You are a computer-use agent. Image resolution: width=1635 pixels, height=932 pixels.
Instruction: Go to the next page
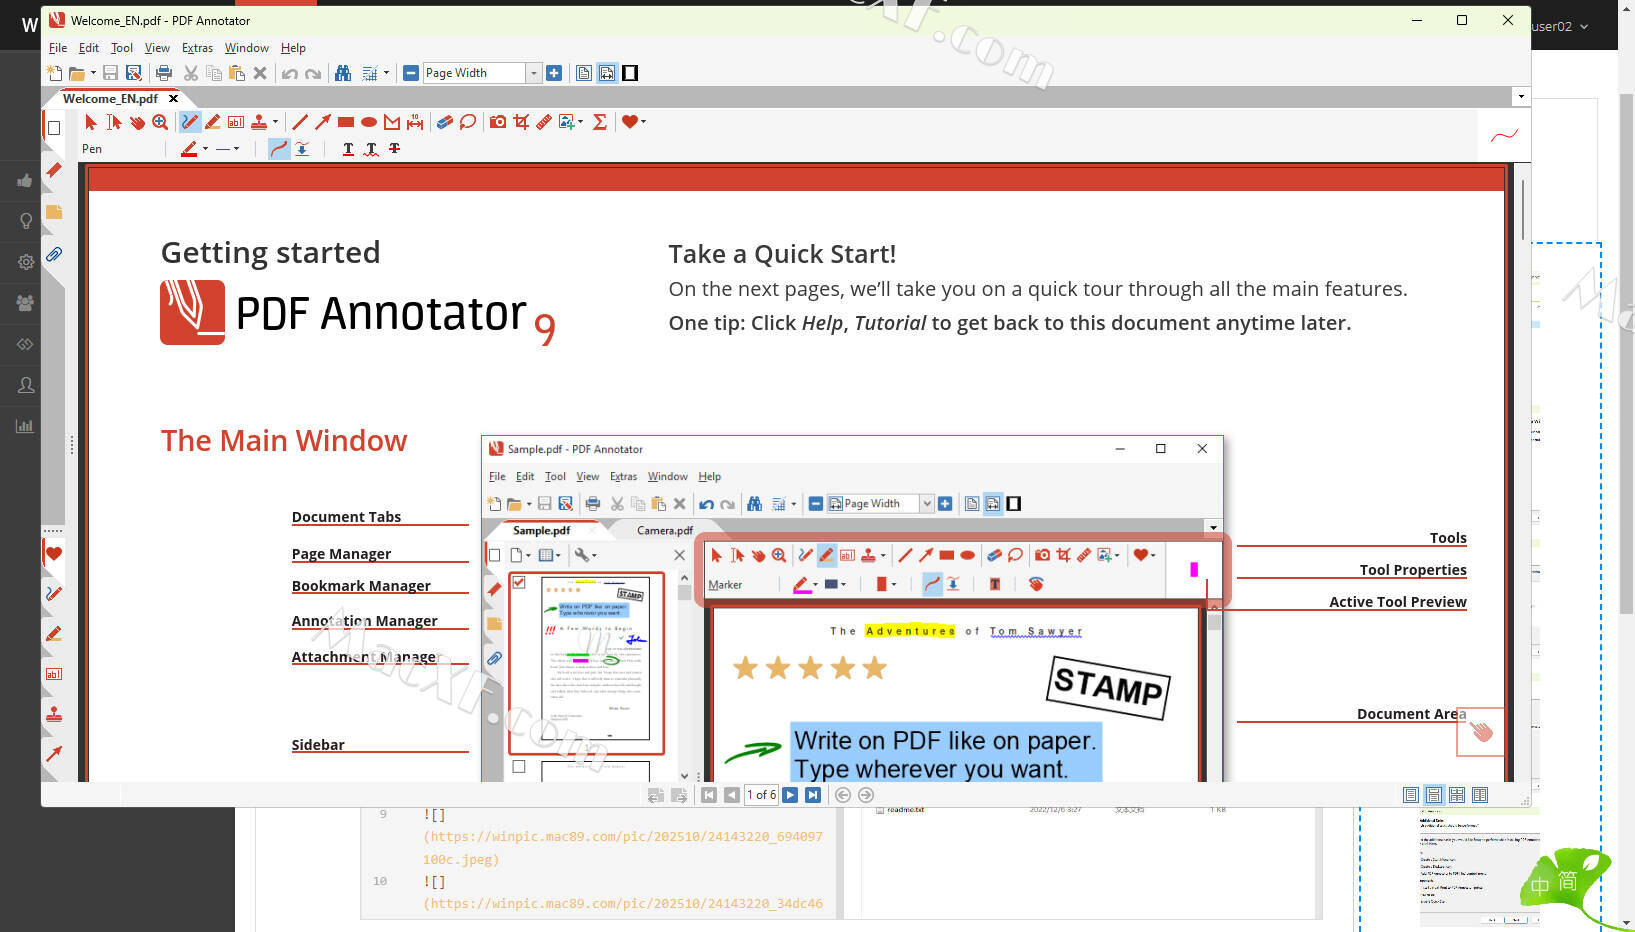(790, 795)
